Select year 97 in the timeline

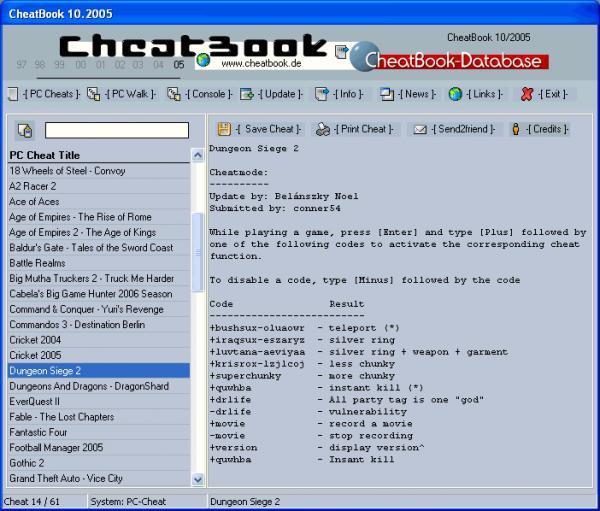click(21, 64)
